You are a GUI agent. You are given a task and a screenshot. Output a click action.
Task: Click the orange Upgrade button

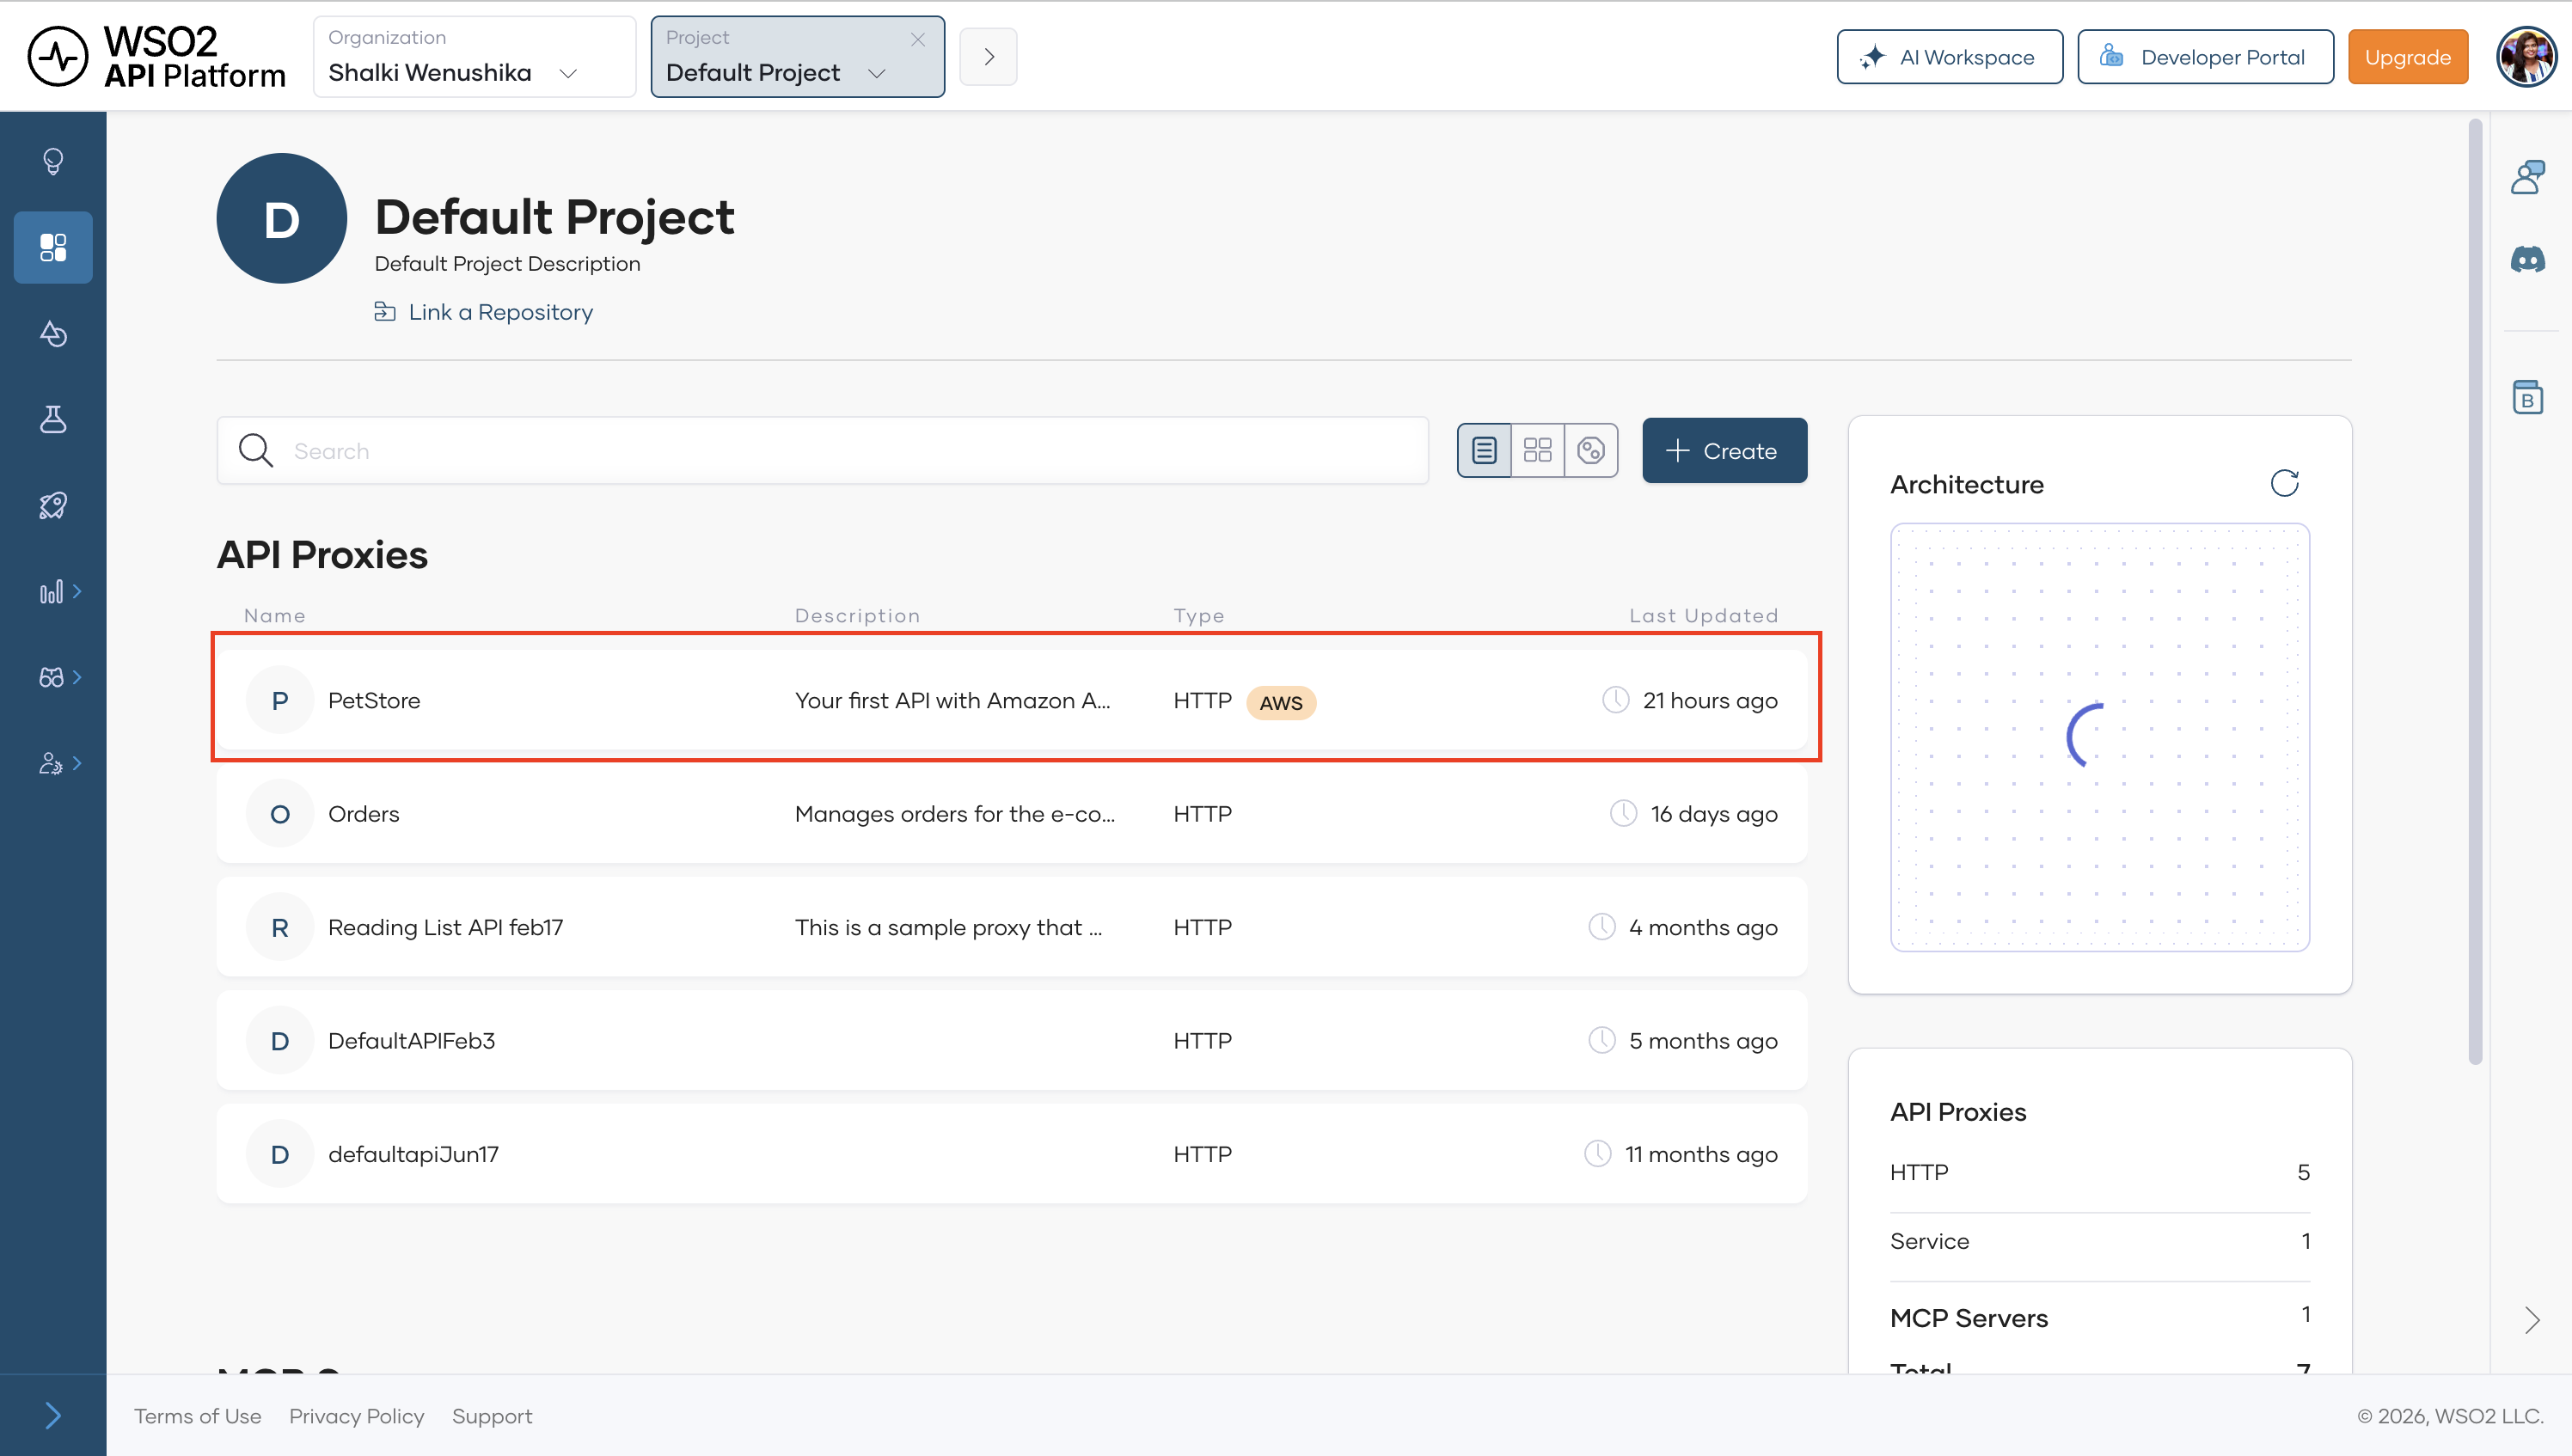2407,57
